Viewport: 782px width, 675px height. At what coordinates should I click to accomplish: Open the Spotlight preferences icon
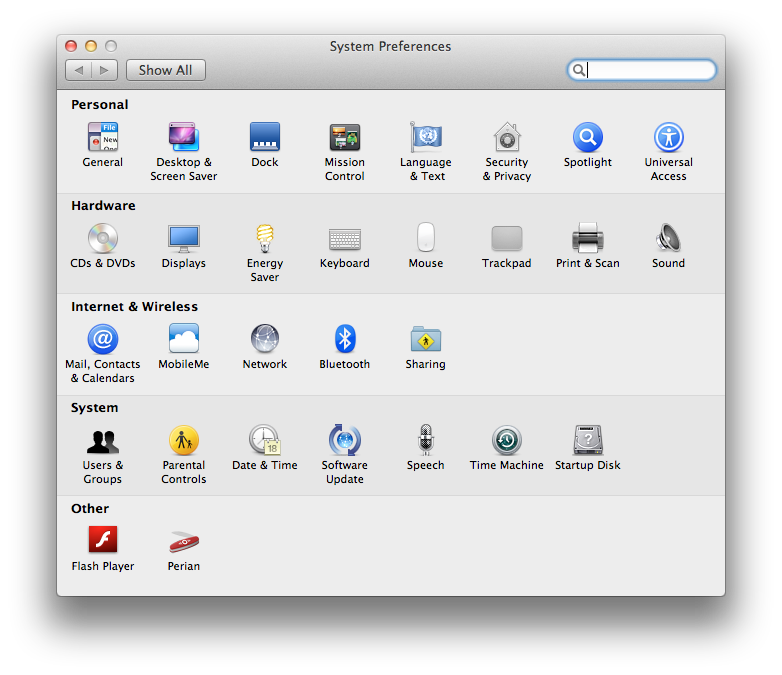588,138
